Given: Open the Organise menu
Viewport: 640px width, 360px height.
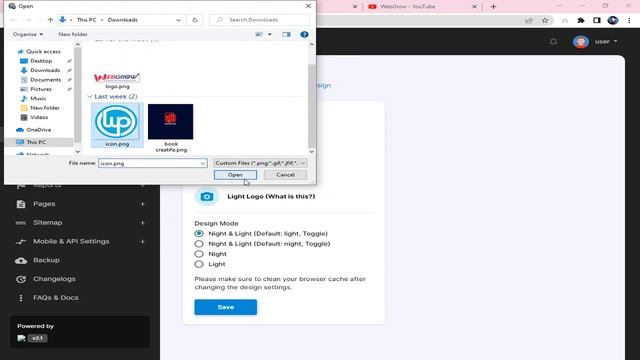Looking at the screenshot, I should [28, 34].
